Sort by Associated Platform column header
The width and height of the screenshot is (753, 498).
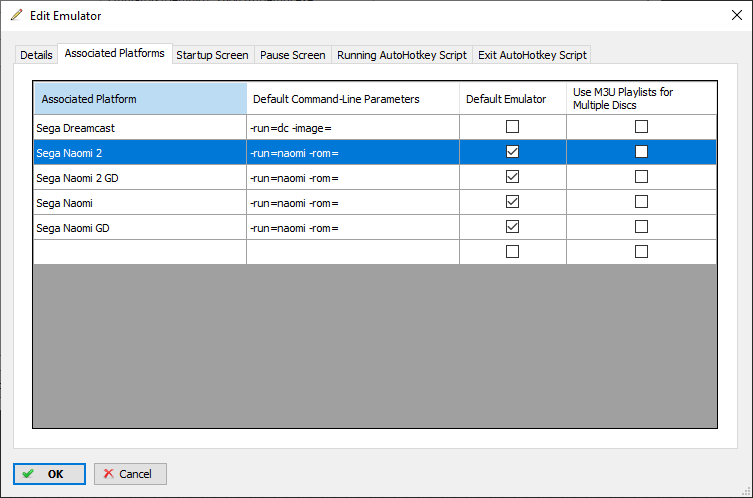(140, 99)
